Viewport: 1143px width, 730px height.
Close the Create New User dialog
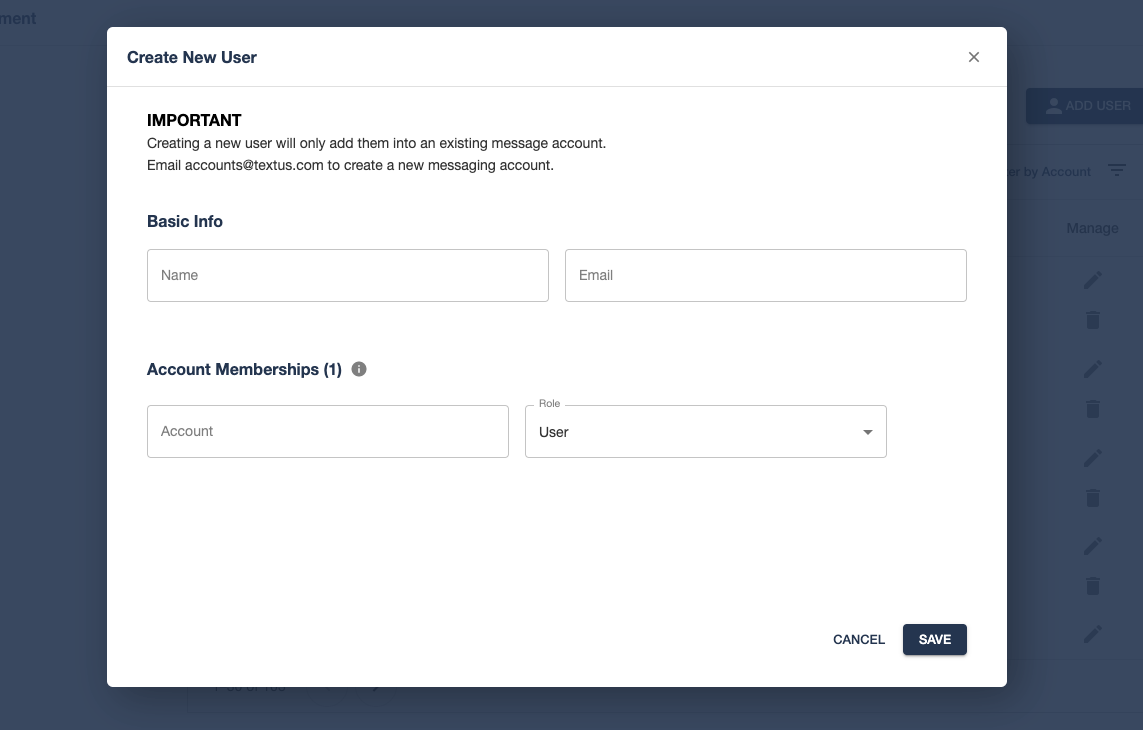click(973, 57)
